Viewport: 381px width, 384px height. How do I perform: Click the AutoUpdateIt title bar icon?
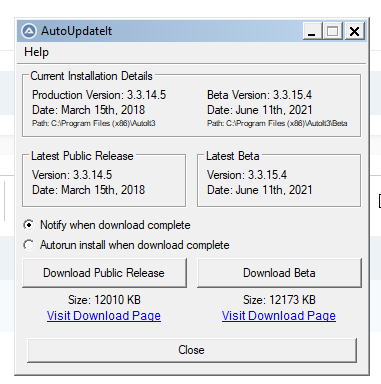coord(29,31)
